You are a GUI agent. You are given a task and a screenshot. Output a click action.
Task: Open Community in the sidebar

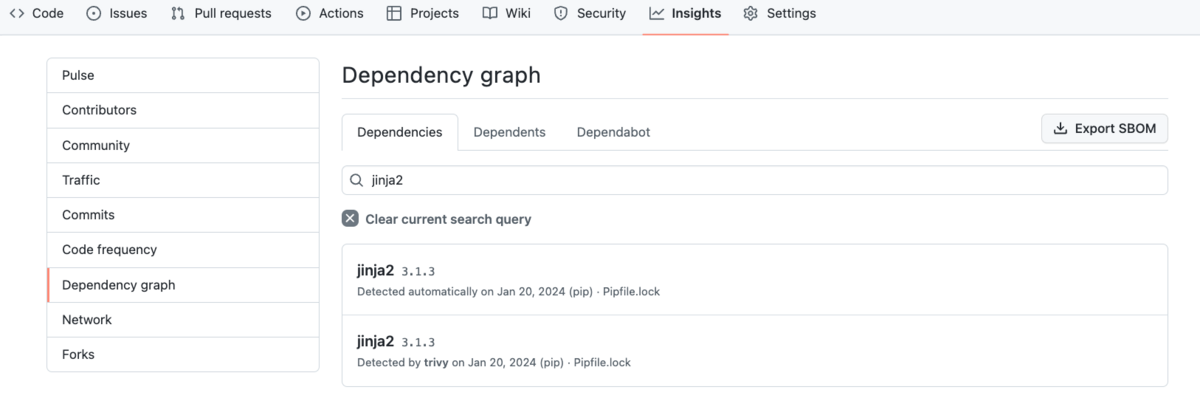183,145
